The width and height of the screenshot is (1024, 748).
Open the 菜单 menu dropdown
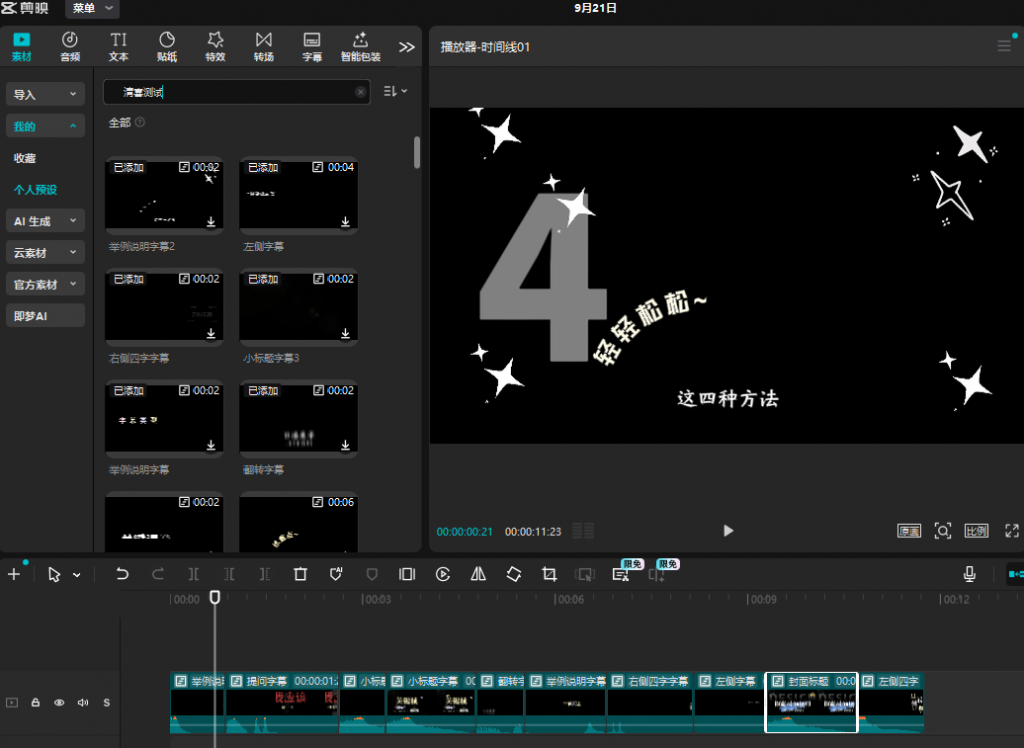coord(92,9)
